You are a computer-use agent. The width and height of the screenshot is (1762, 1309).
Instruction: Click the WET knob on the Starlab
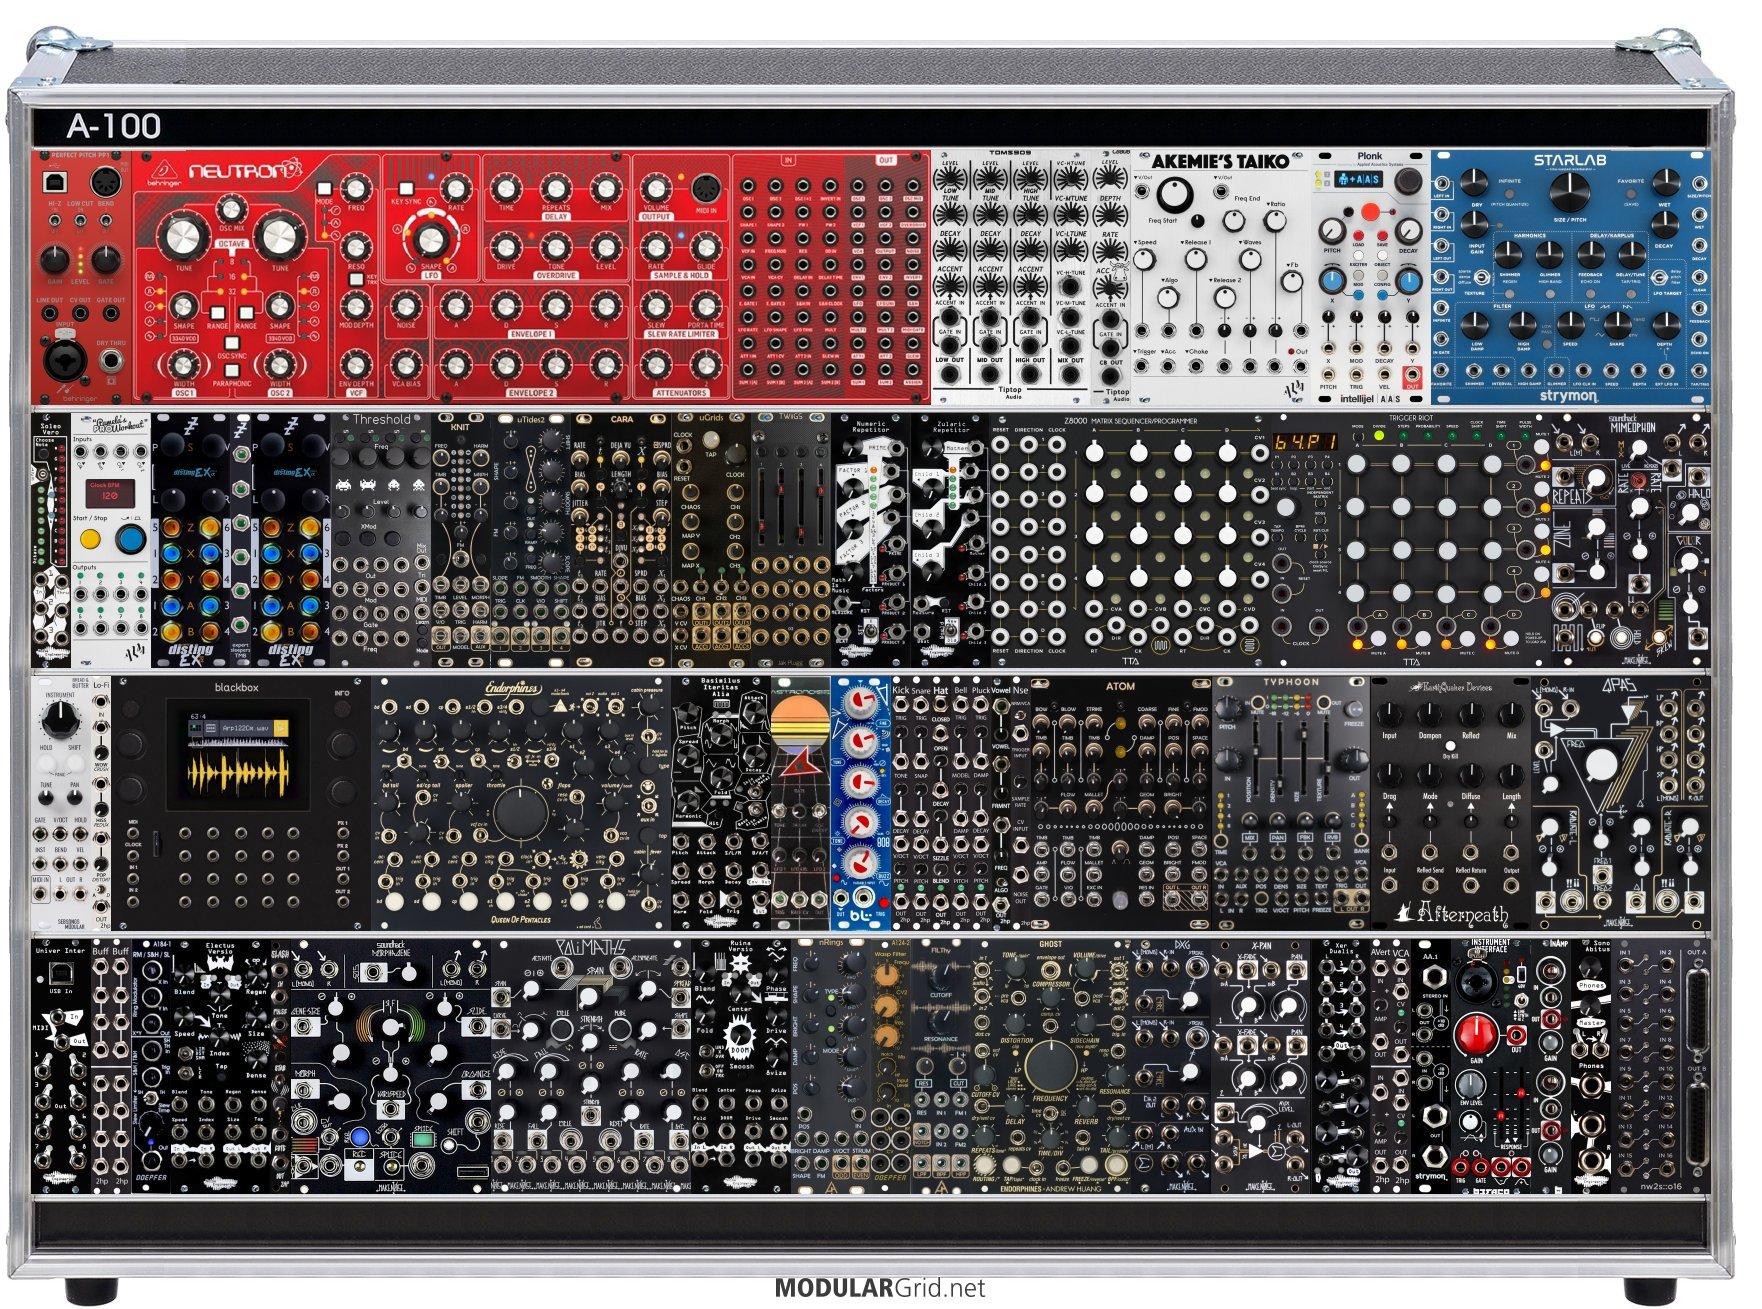[1665, 182]
